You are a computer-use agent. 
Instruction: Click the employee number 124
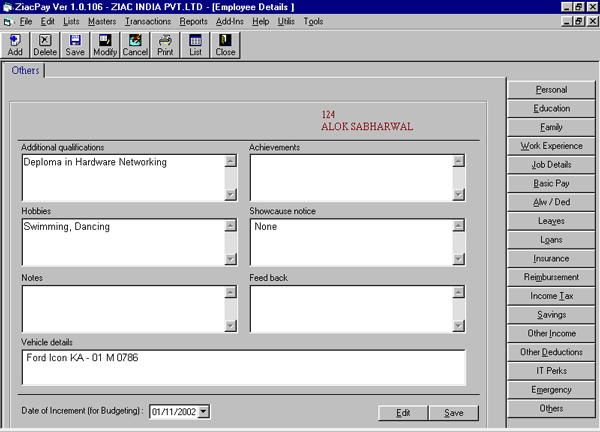pyautogui.click(x=328, y=114)
